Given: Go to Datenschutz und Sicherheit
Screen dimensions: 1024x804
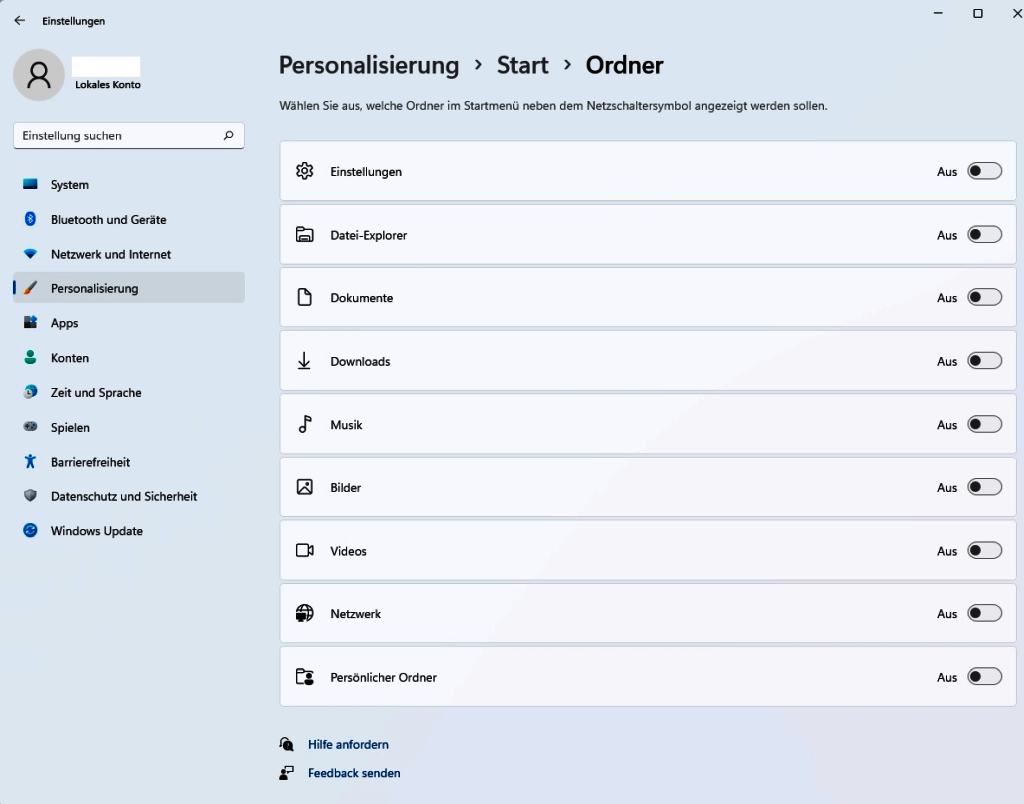Looking at the screenshot, I should coord(129,496).
